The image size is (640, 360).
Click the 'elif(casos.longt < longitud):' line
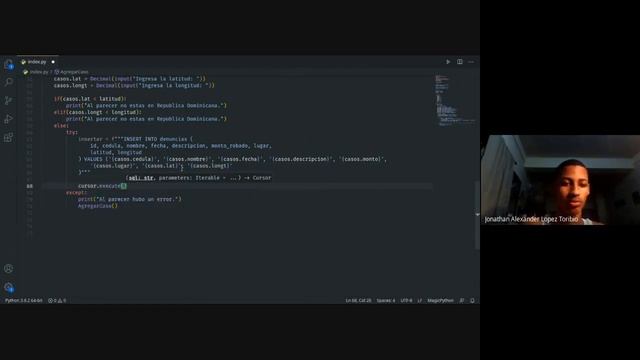point(98,112)
